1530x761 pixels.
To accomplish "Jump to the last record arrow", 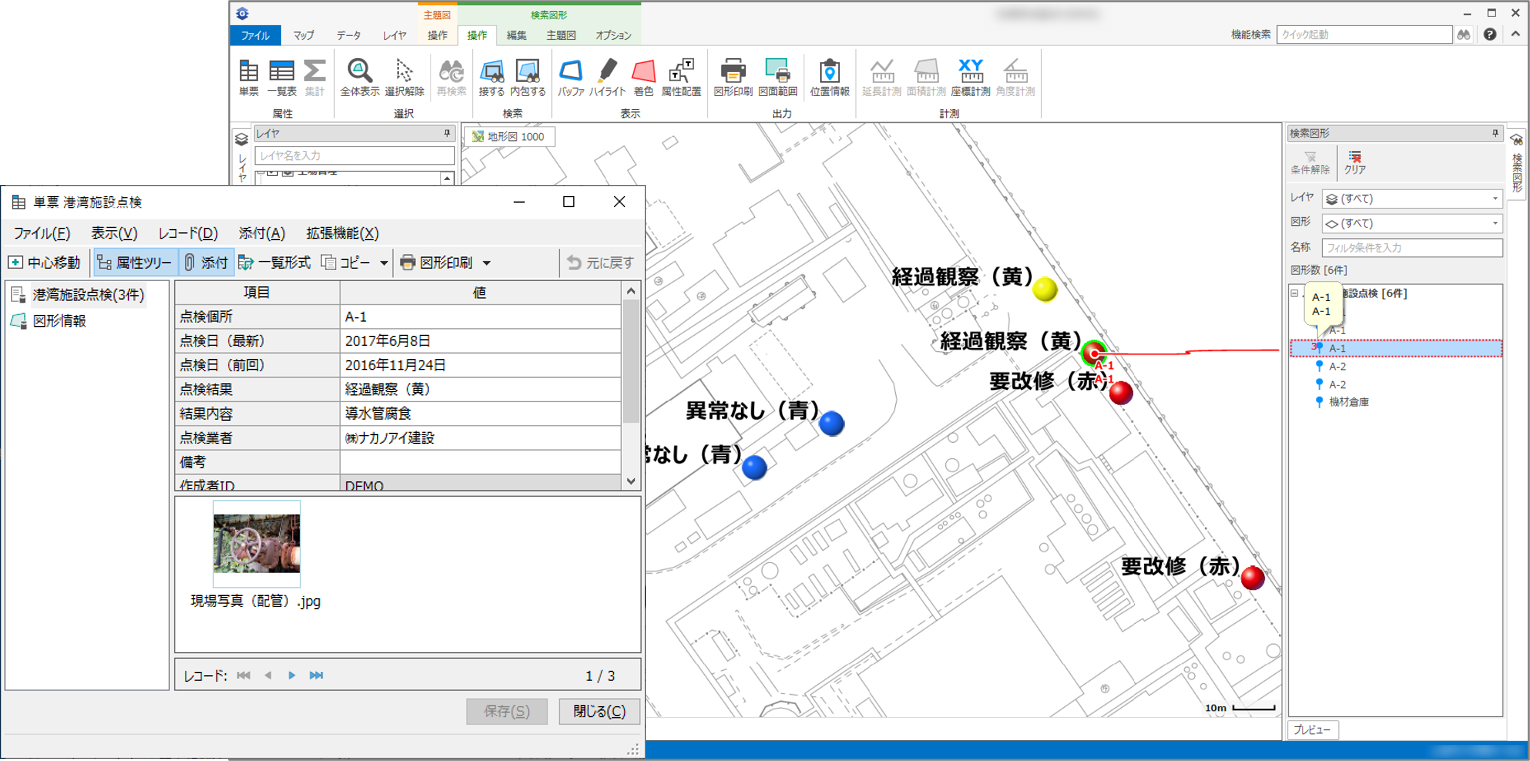I will coord(316,676).
